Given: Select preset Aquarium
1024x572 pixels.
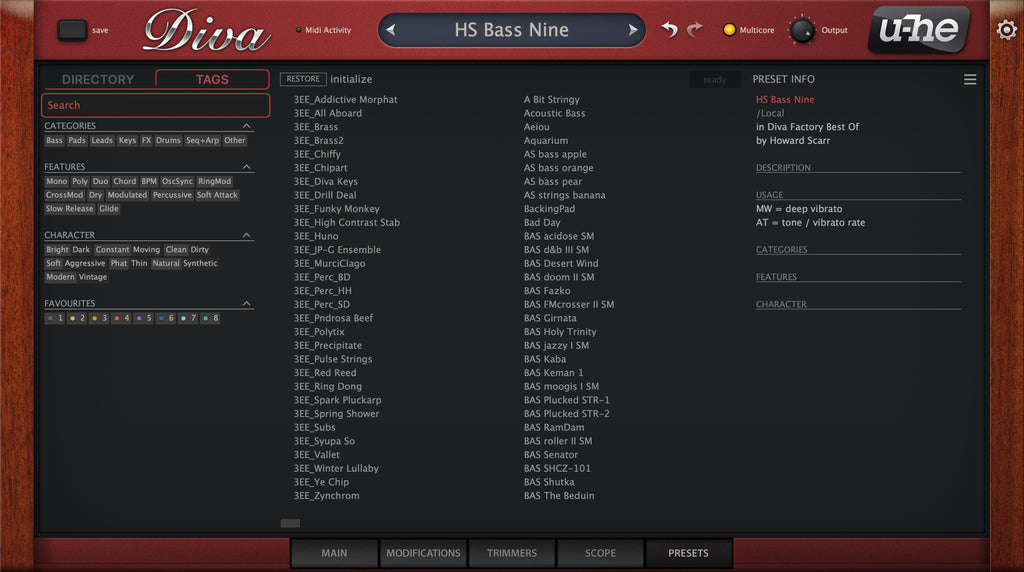Looking at the screenshot, I should tap(546, 140).
